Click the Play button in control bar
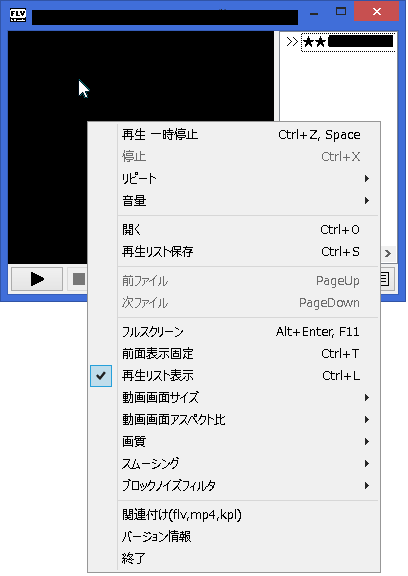This screenshot has width=408, height=576. pos(37,279)
